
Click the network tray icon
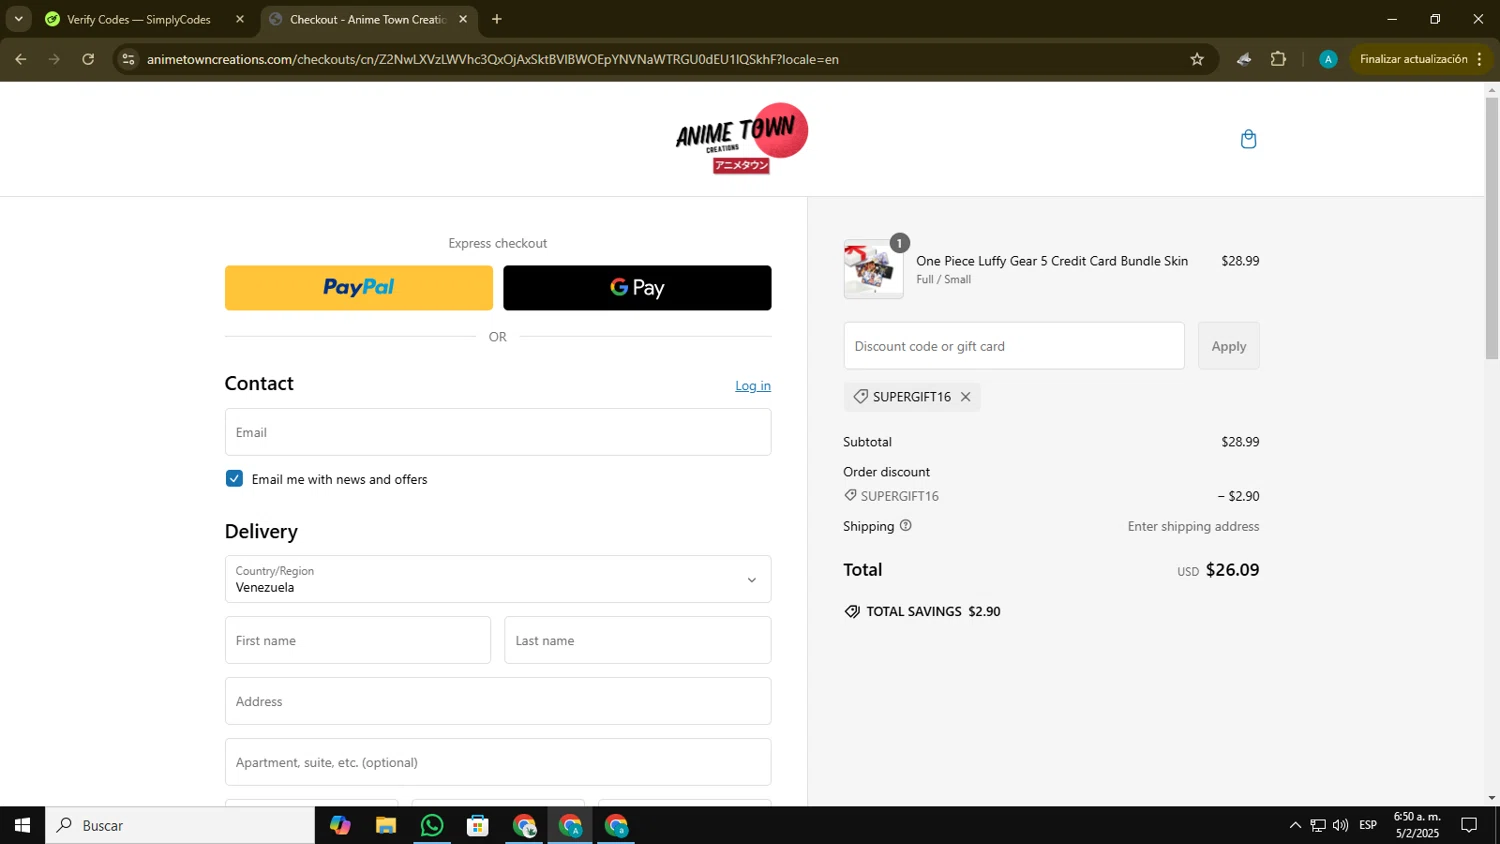pos(1318,825)
